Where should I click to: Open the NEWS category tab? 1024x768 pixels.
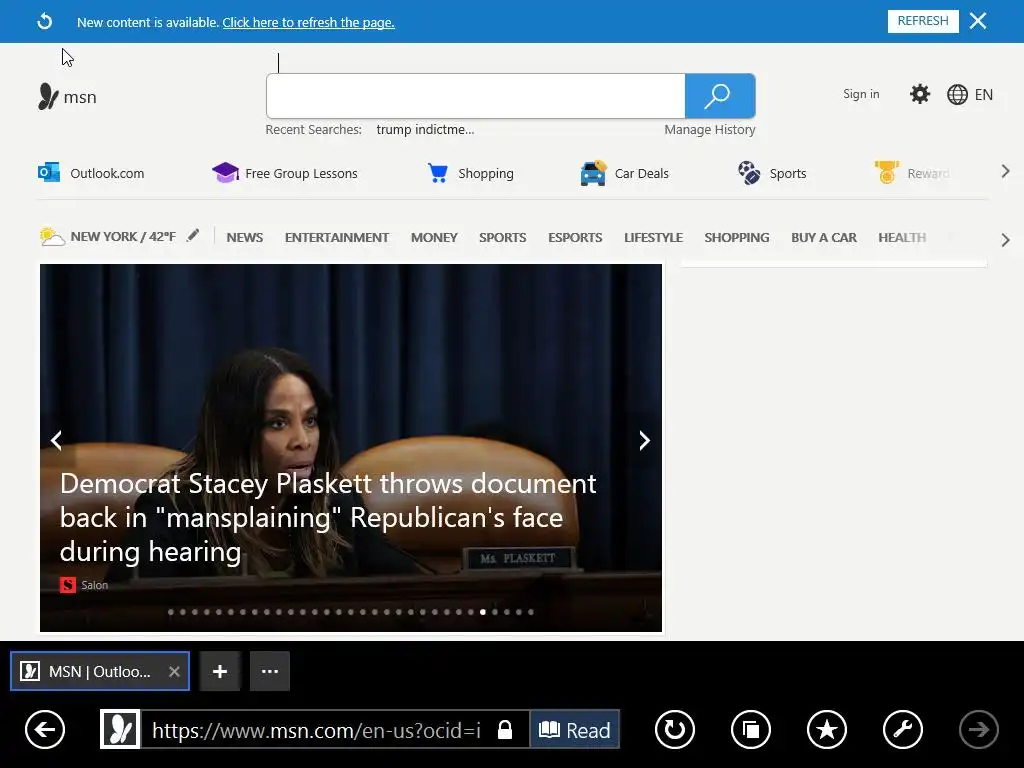(x=245, y=238)
